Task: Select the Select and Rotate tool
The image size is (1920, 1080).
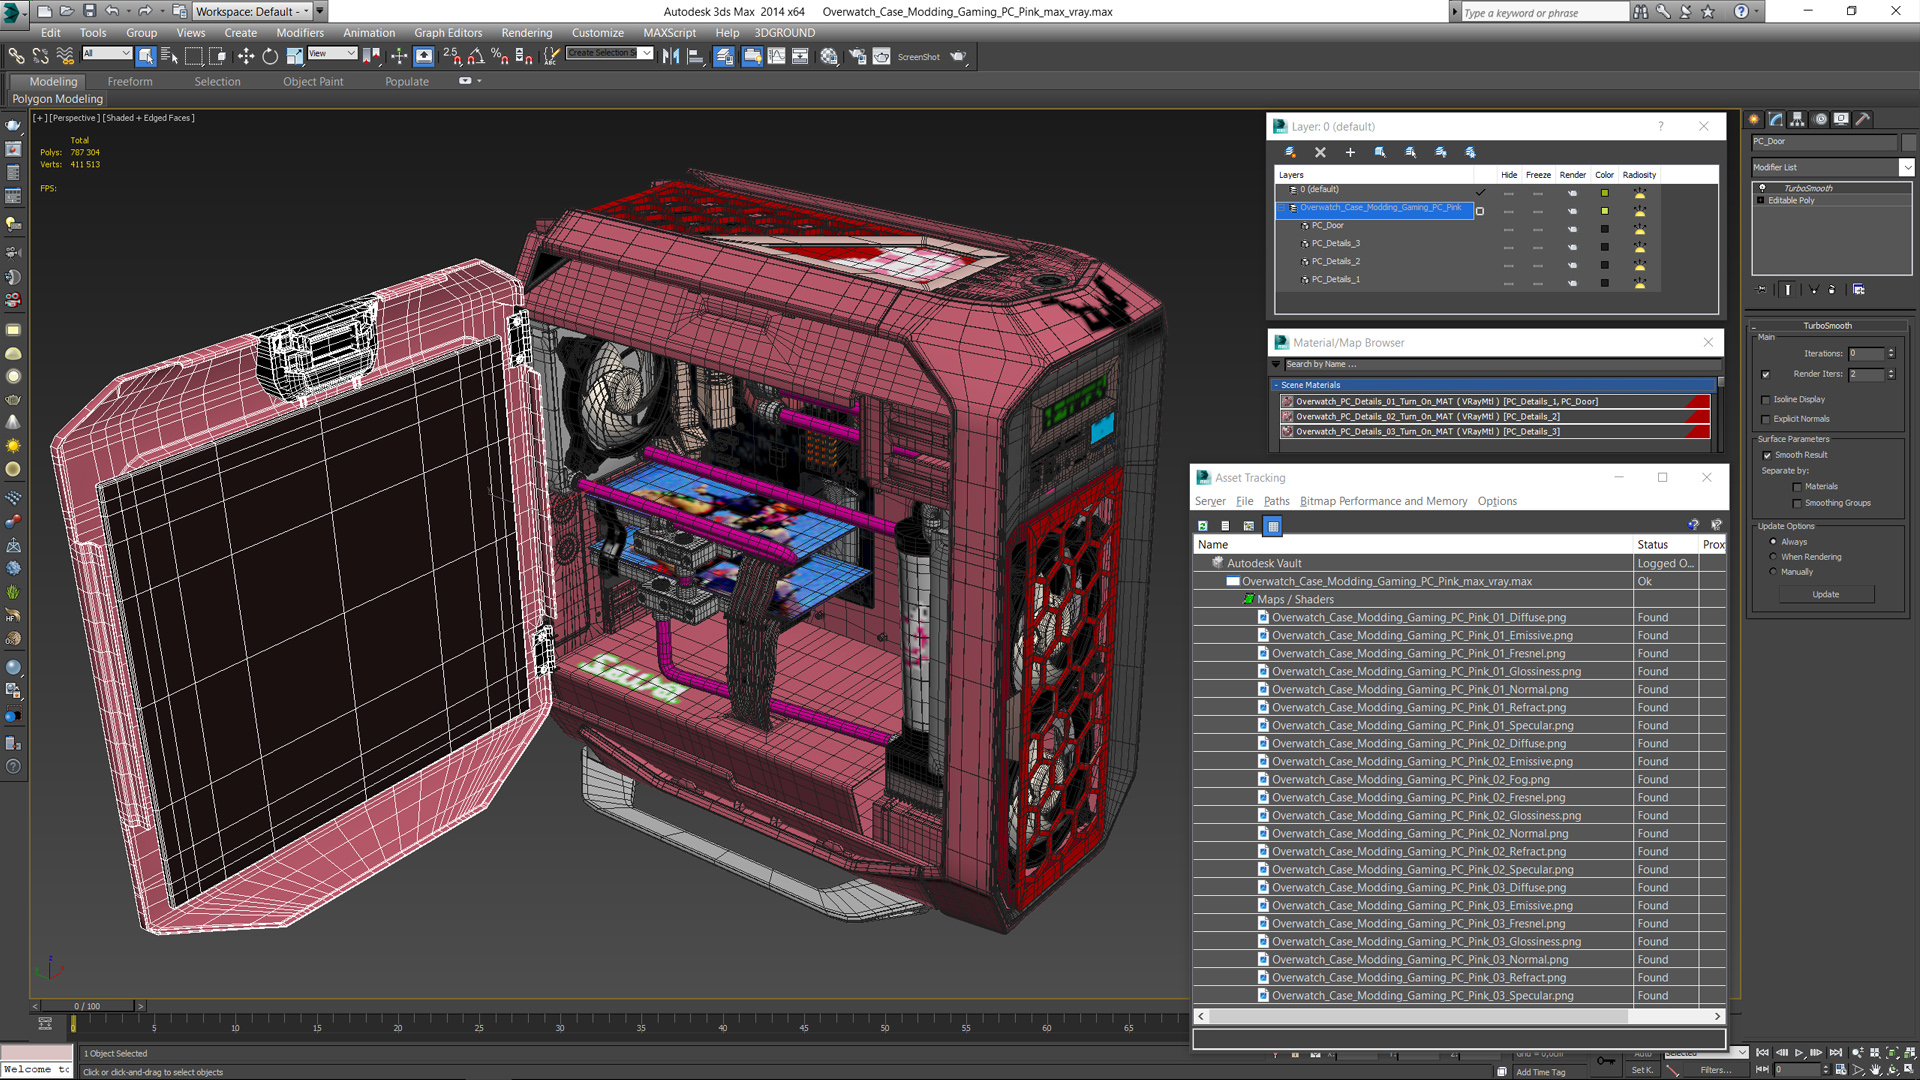Action: (x=270, y=56)
